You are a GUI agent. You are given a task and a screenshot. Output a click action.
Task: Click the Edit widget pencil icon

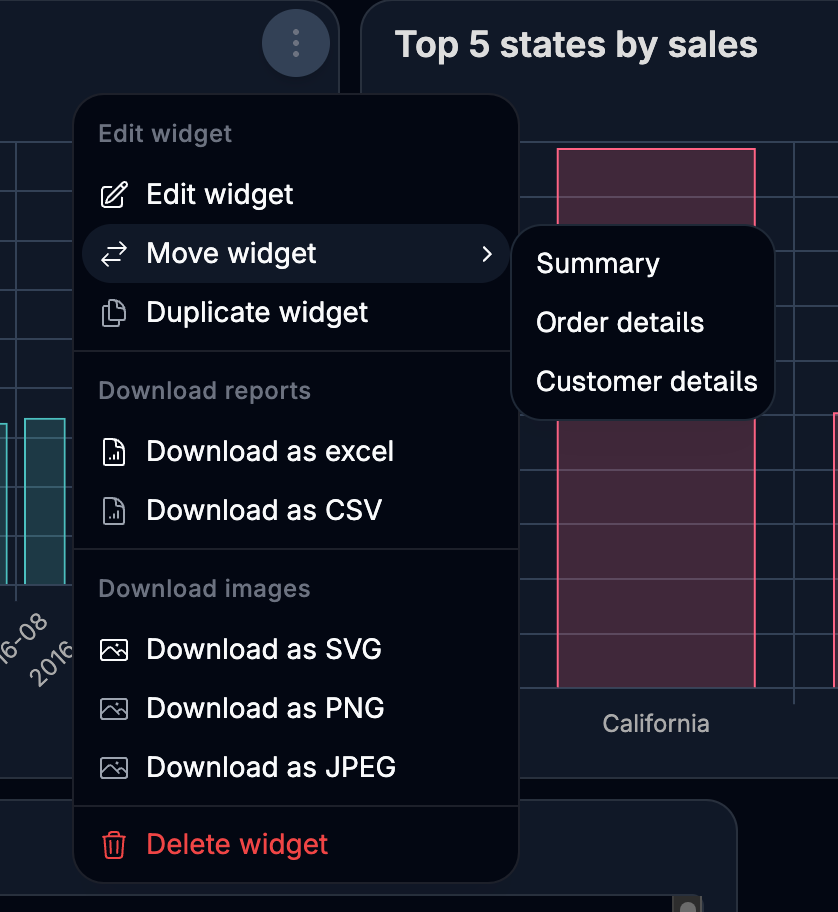click(115, 195)
